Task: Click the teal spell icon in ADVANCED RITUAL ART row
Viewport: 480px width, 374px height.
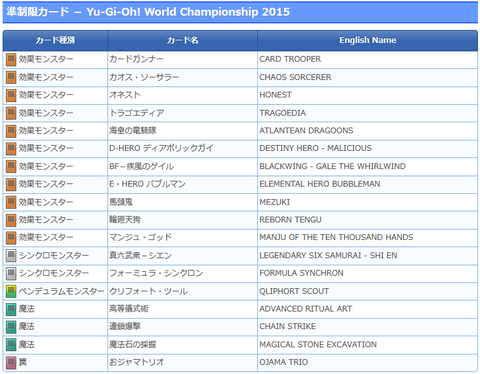Action: (x=11, y=309)
